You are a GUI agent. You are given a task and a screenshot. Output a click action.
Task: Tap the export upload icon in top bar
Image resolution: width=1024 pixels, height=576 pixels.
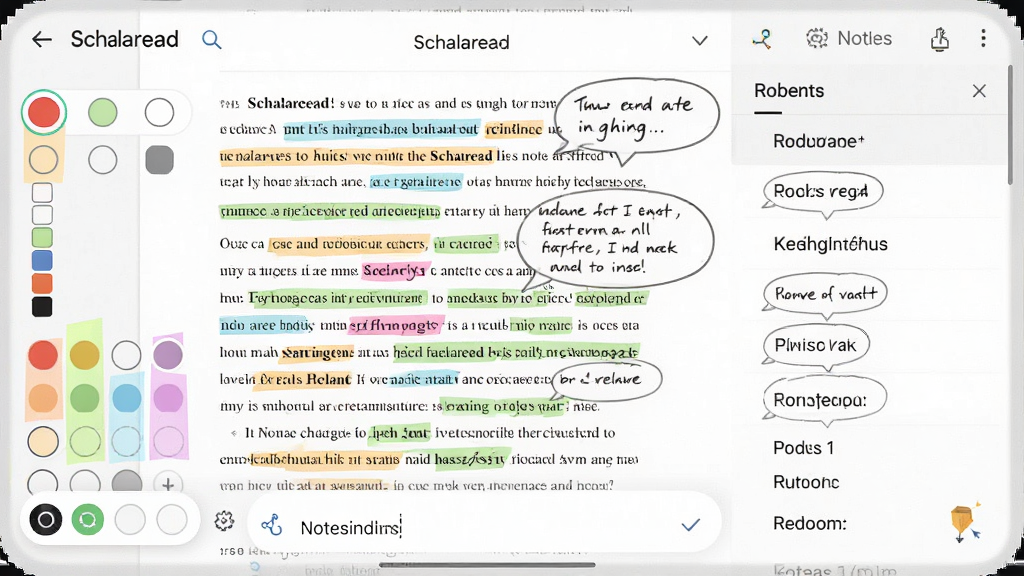940,39
